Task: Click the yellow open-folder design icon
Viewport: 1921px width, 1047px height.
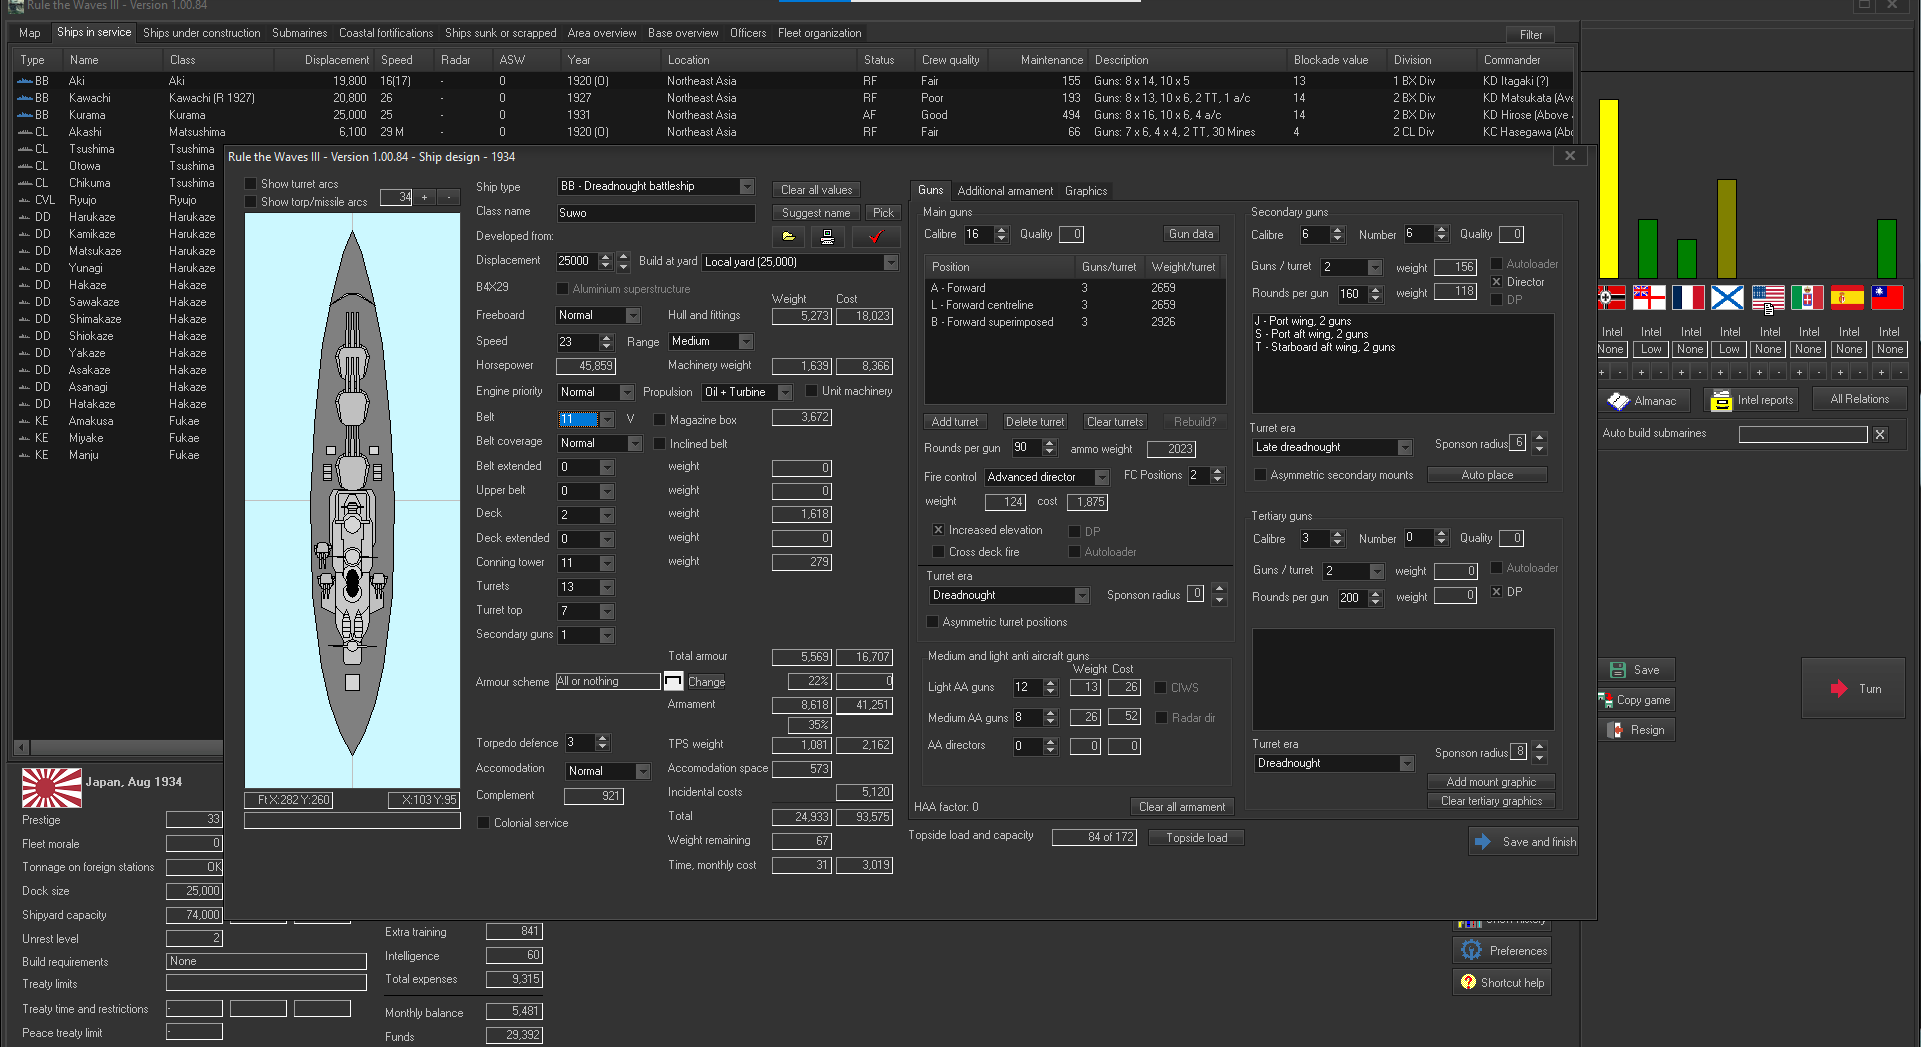Action: coord(788,237)
